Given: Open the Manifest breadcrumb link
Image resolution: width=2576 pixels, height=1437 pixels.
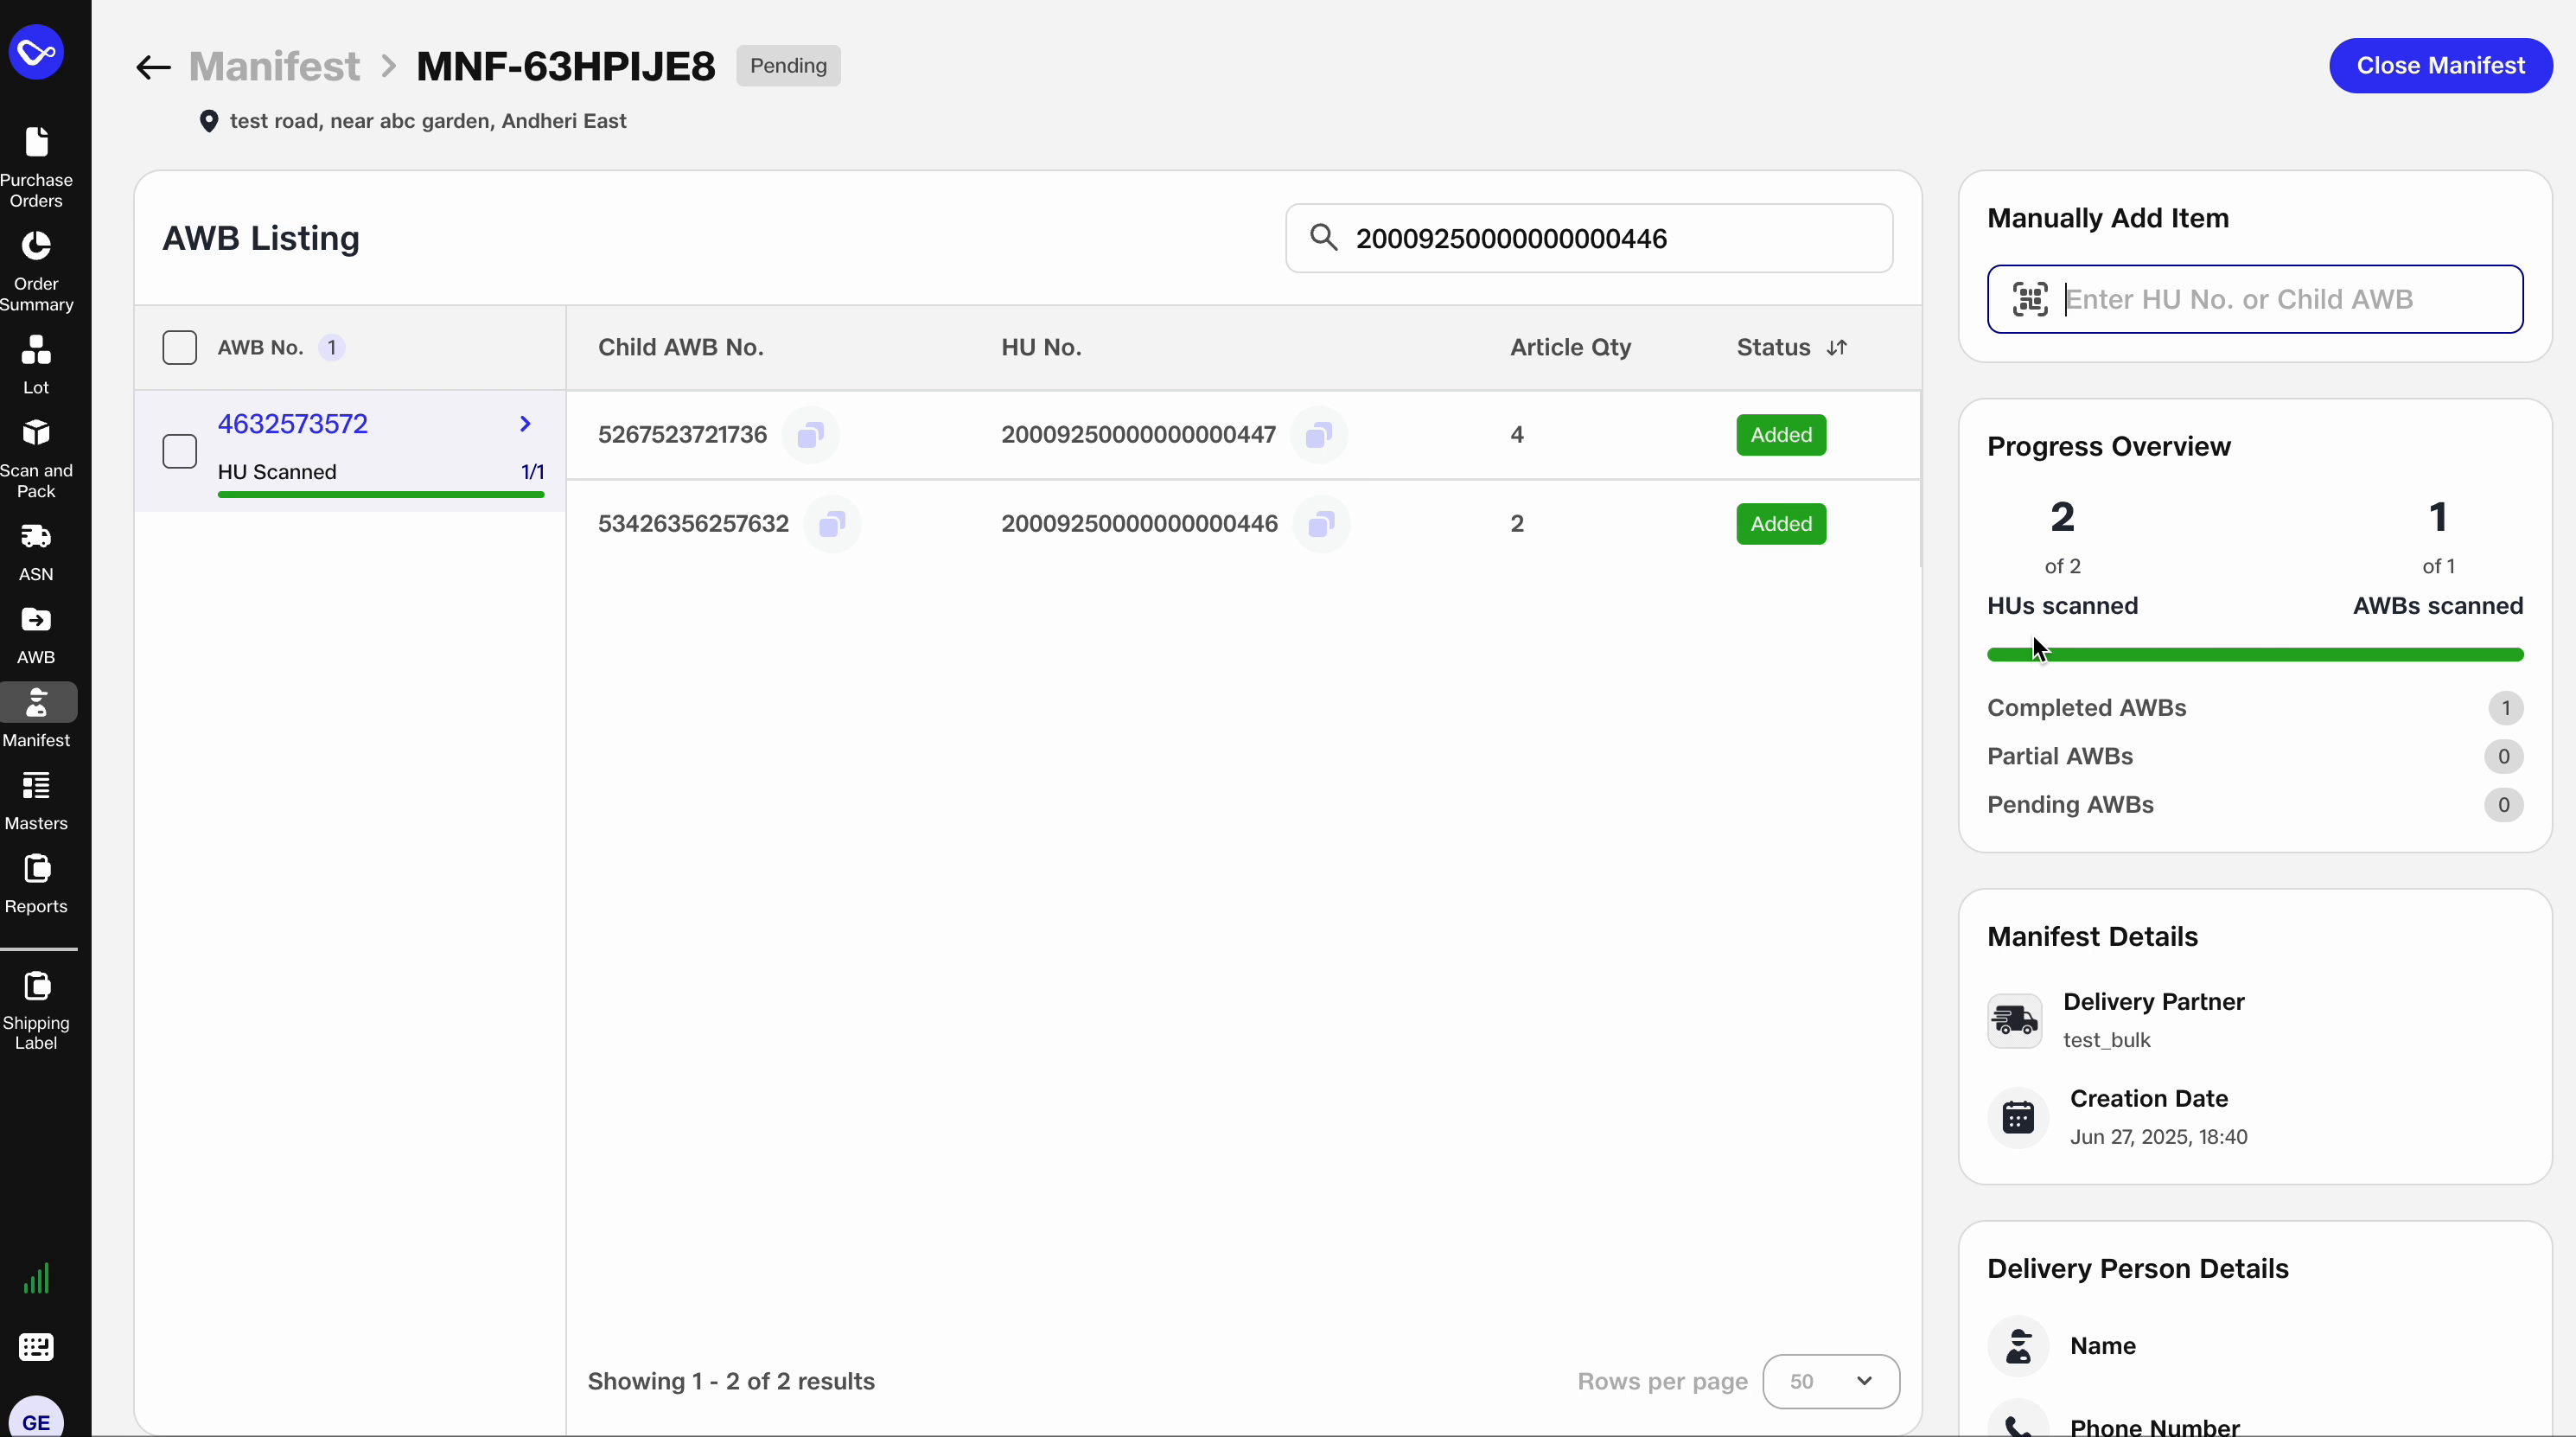Looking at the screenshot, I should [x=275, y=66].
